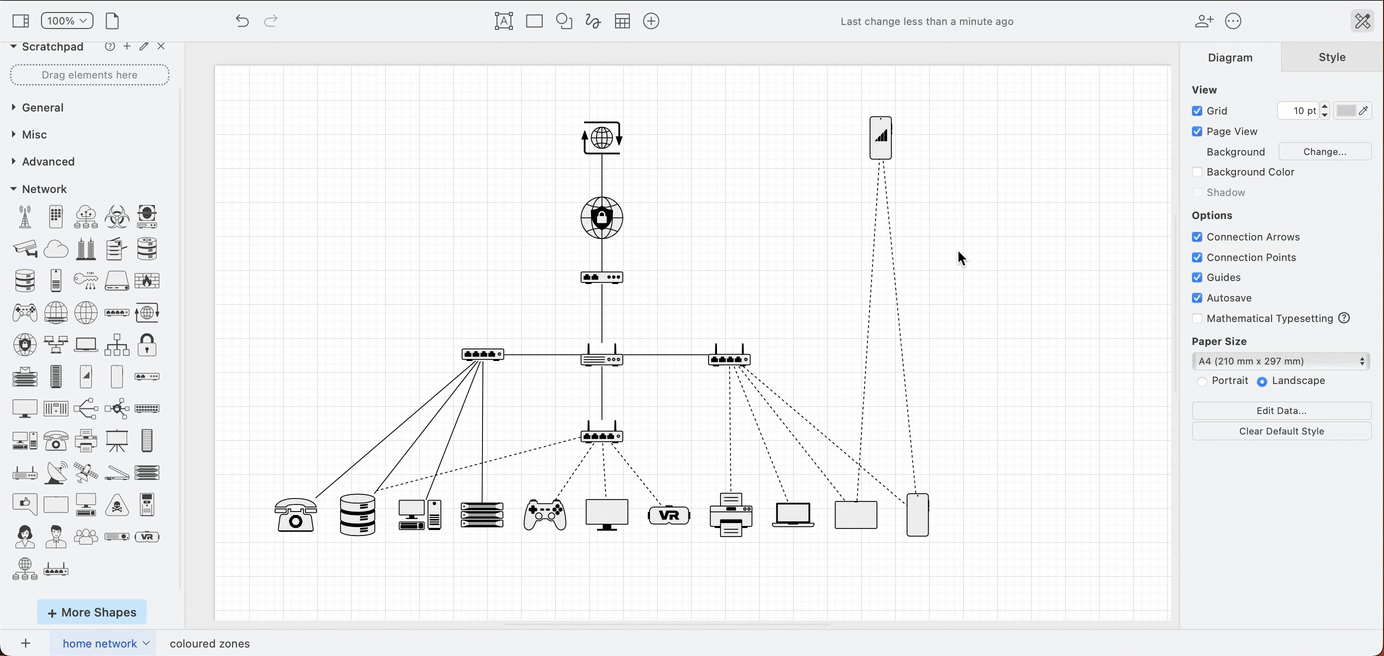The height and width of the screenshot is (656, 1384).
Task: Click the Insert Table toolbar icon
Action: 622,20
